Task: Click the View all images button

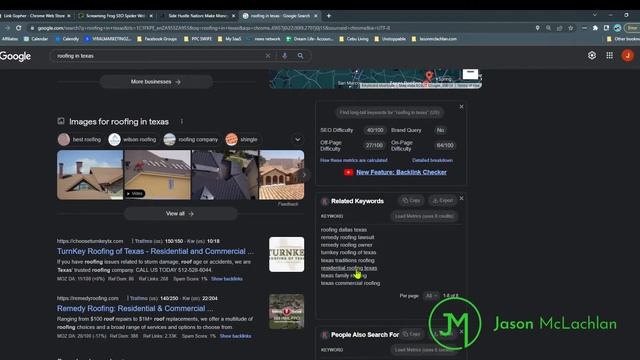Action: click(180, 213)
